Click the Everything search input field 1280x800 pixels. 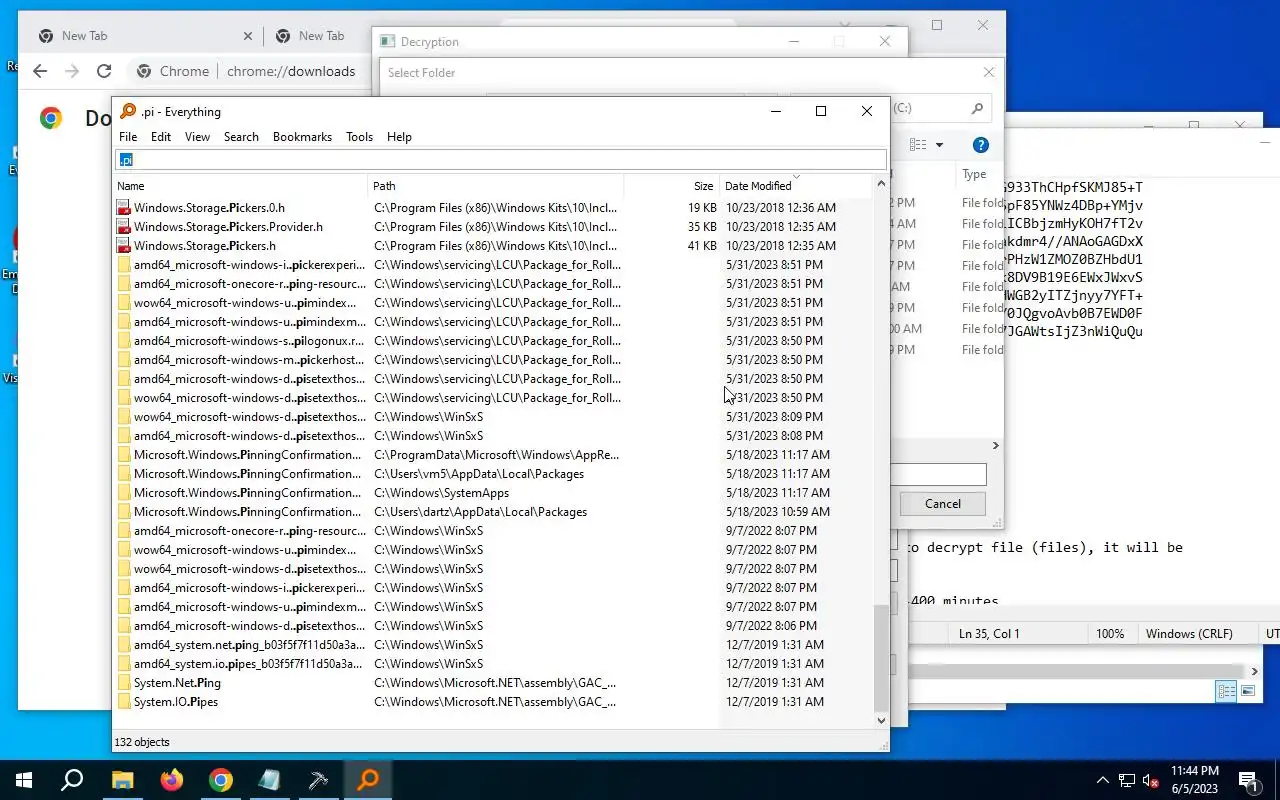501,160
